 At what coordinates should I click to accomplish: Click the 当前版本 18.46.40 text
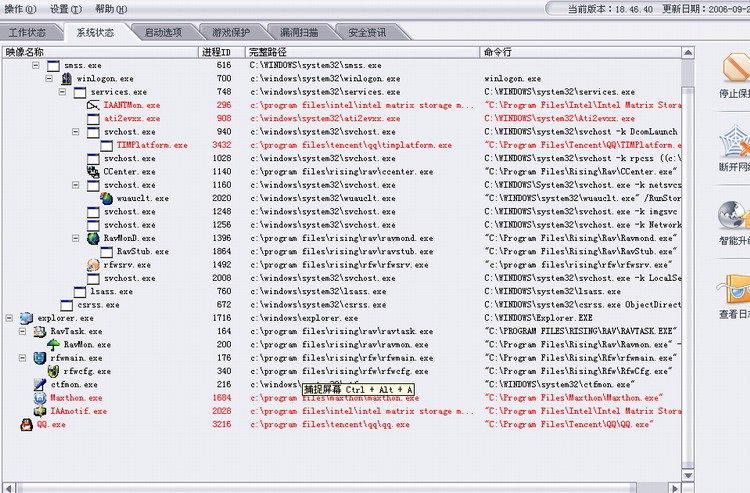tap(610, 9)
